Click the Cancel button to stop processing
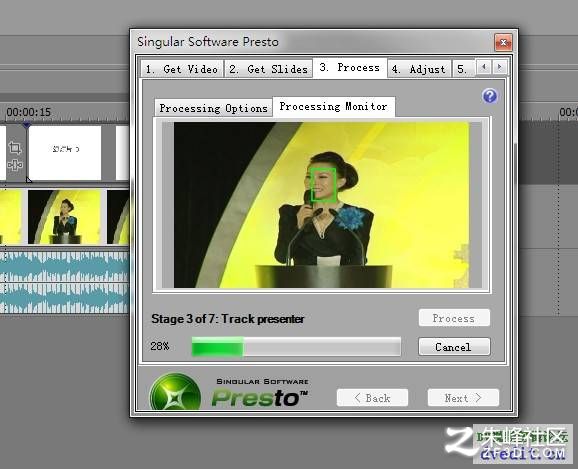Image resolution: width=578 pixels, height=469 pixels. coord(454,347)
